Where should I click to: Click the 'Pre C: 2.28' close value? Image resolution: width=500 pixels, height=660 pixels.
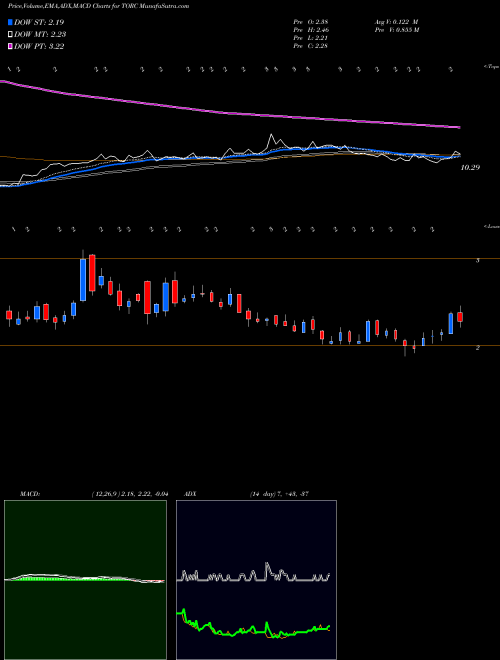point(311,46)
